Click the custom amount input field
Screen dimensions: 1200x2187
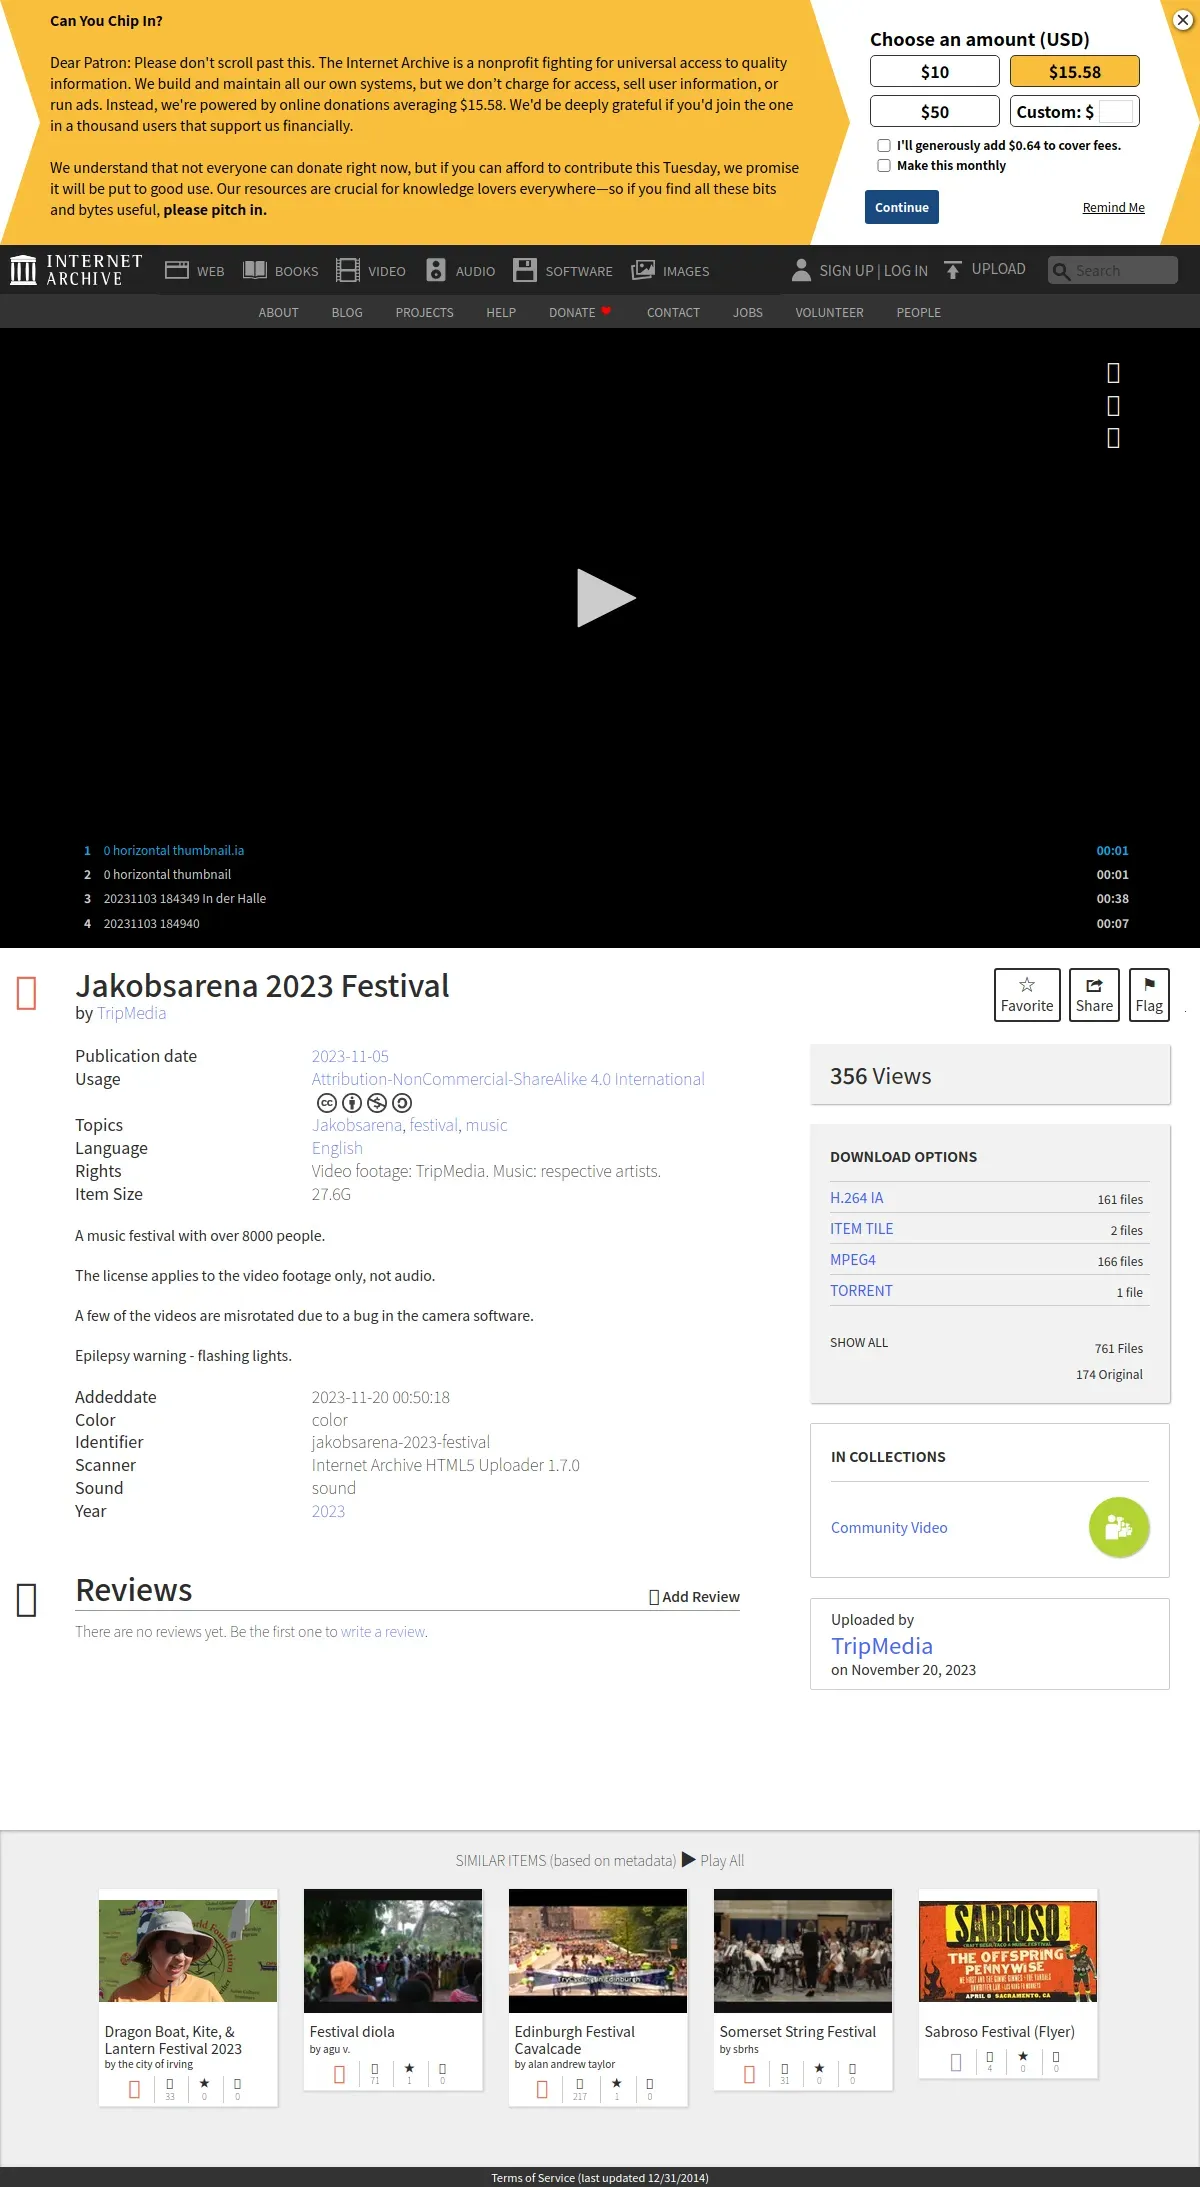pos(1116,112)
